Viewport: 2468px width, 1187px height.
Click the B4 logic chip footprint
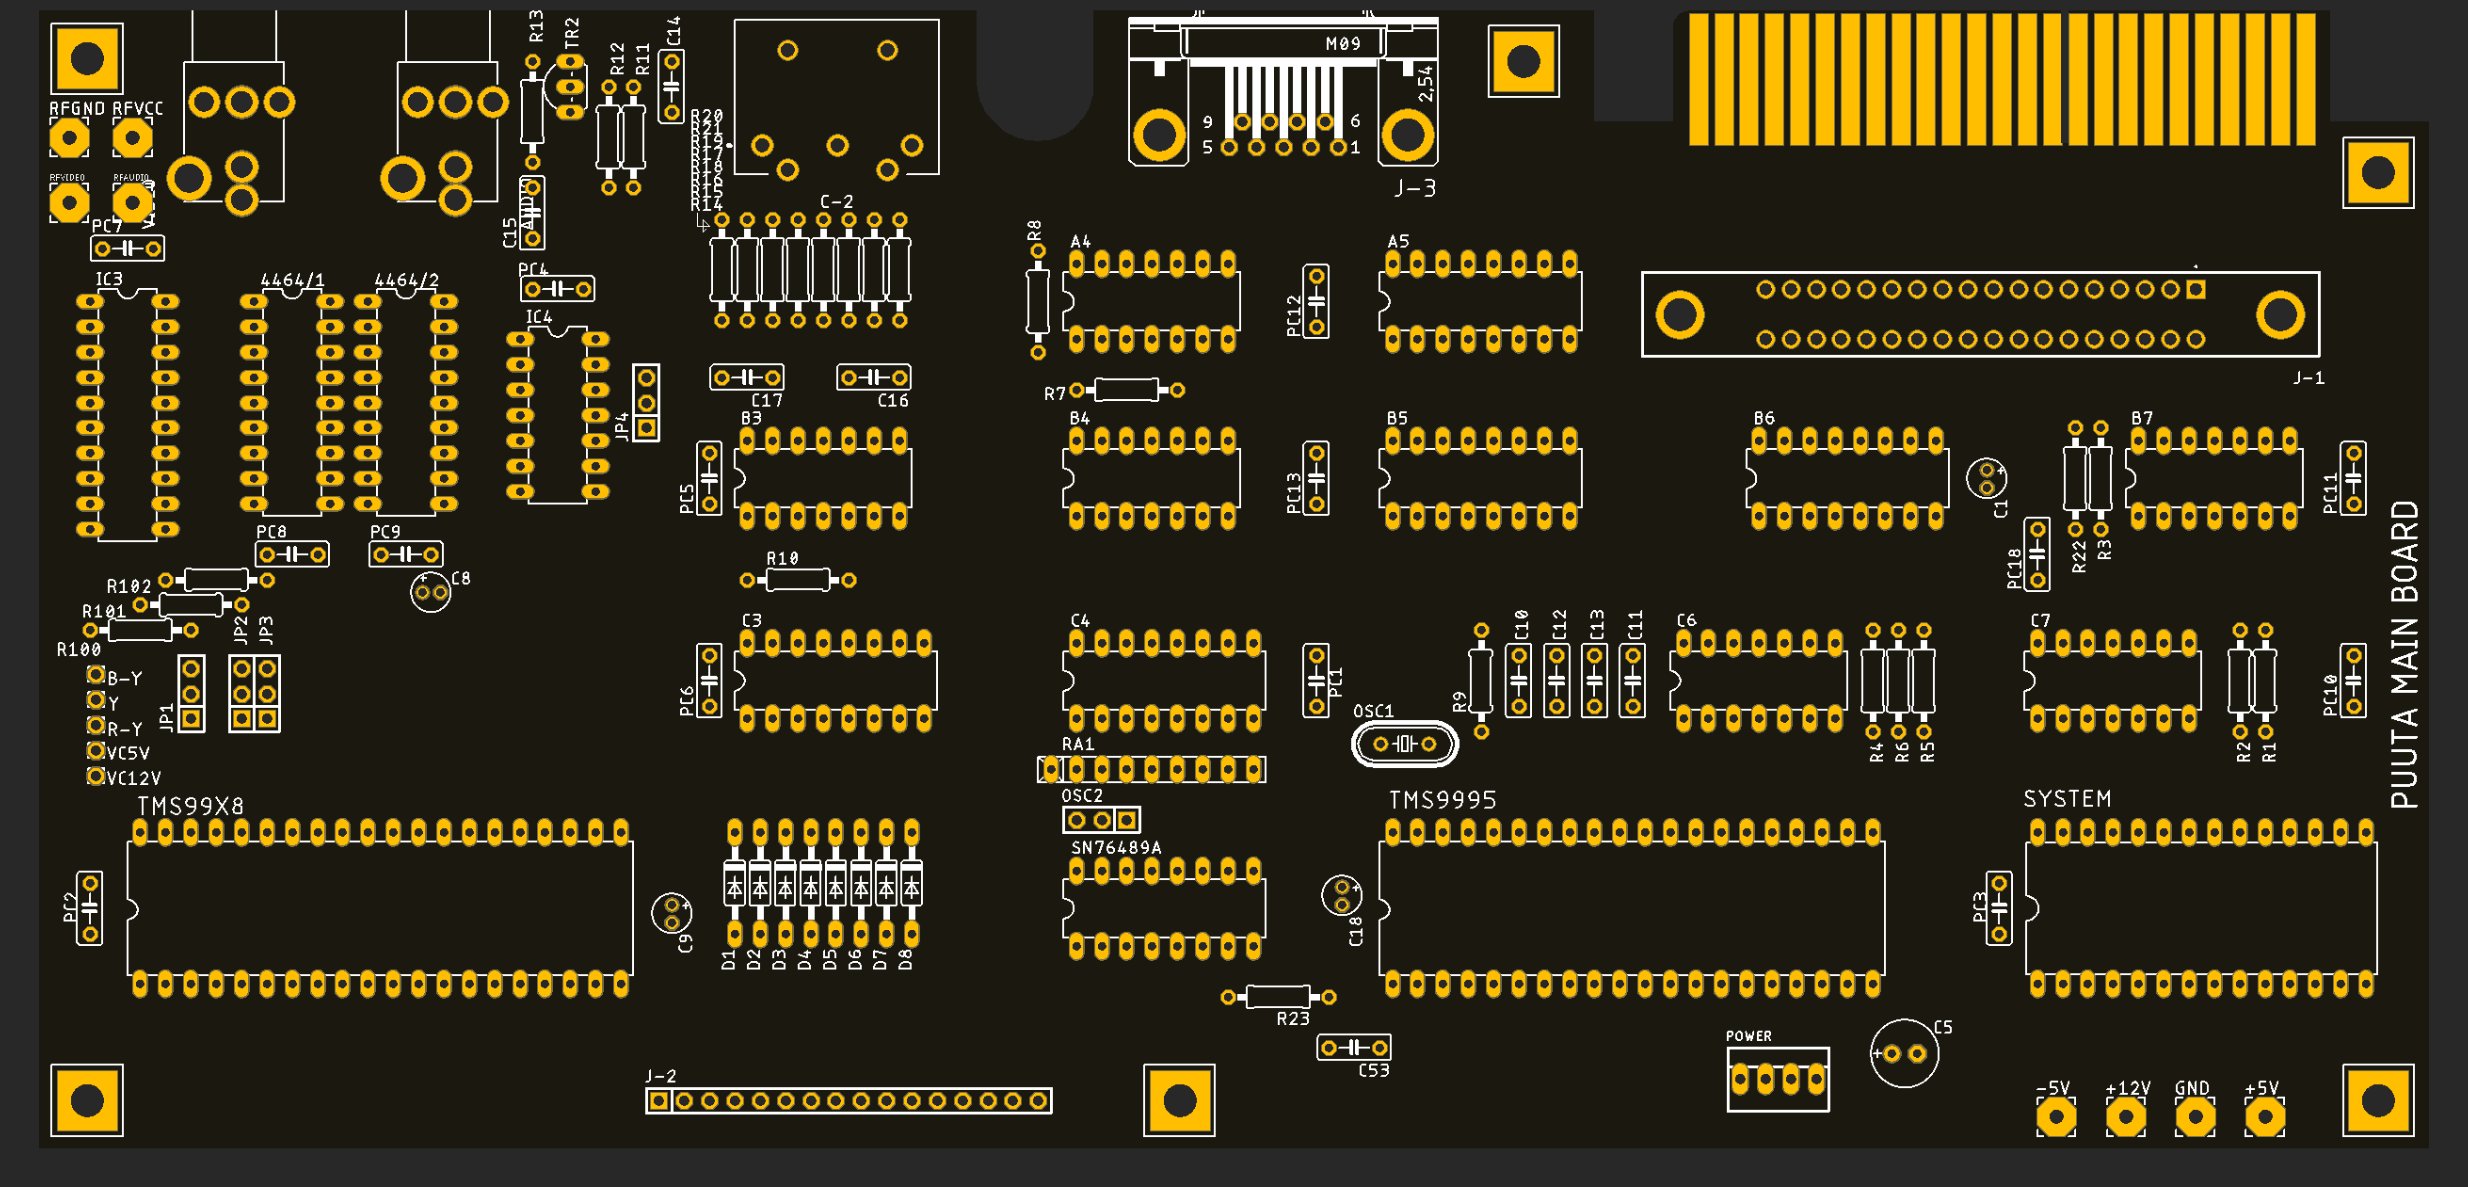[x=1151, y=479]
